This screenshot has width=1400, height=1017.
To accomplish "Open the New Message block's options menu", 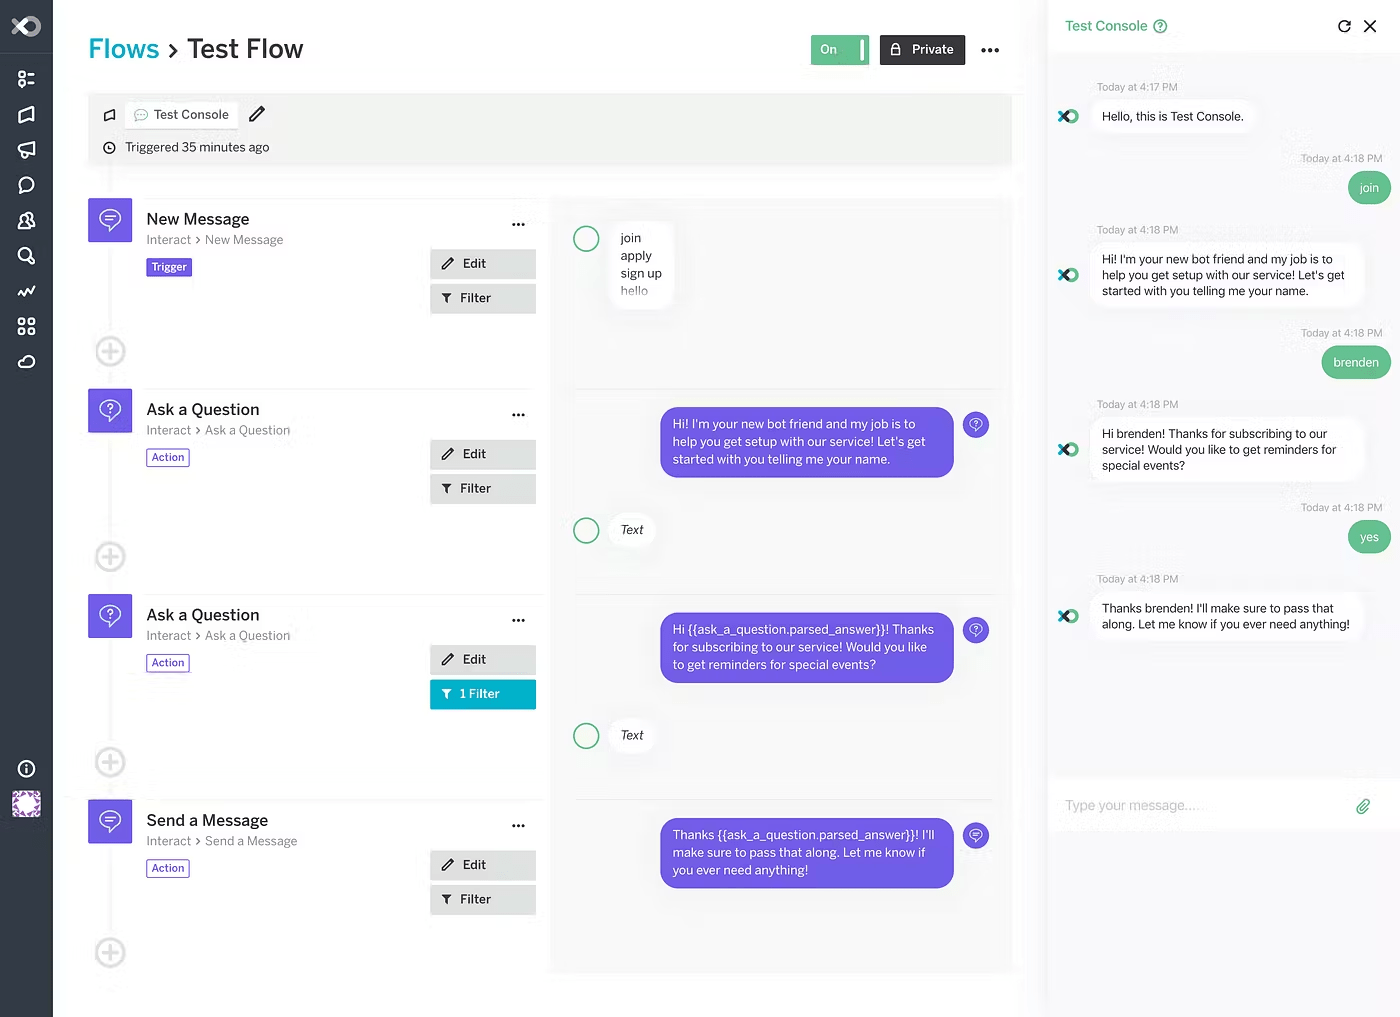I will pos(518,224).
